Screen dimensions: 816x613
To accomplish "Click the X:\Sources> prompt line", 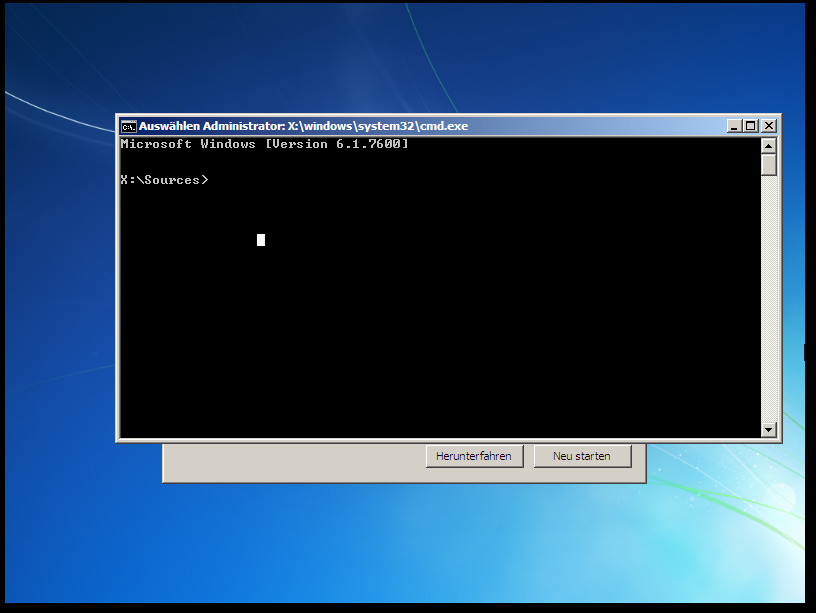I will pos(164,180).
